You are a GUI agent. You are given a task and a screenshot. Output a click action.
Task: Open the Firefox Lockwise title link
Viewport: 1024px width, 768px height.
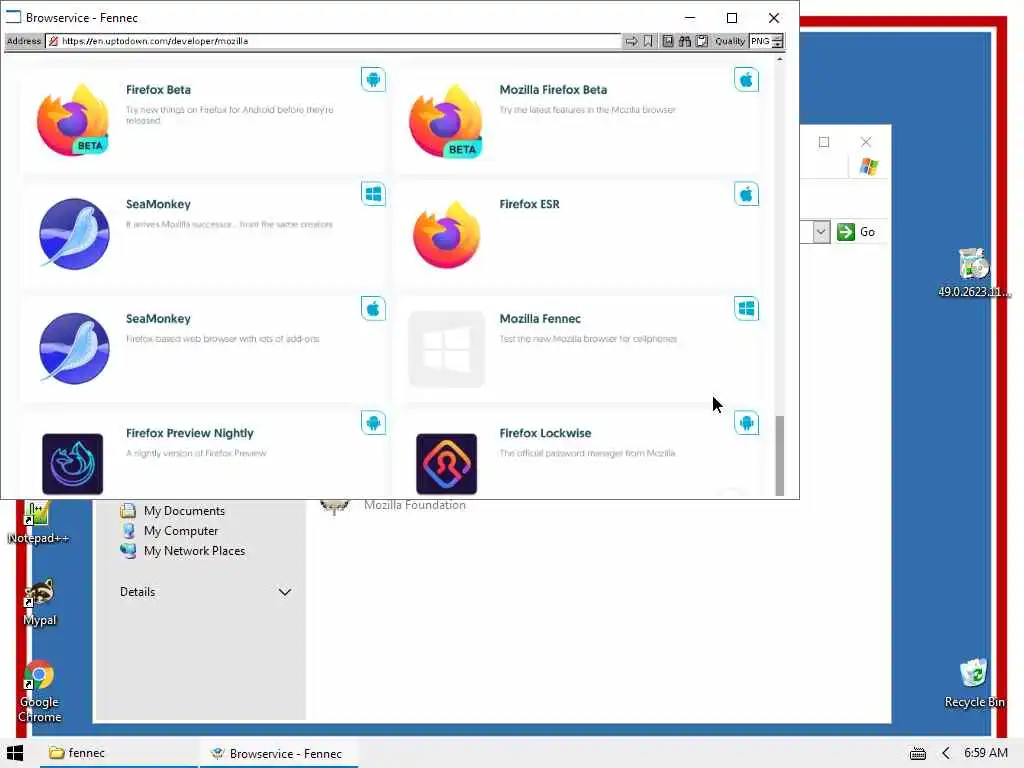tap(545, 433)
